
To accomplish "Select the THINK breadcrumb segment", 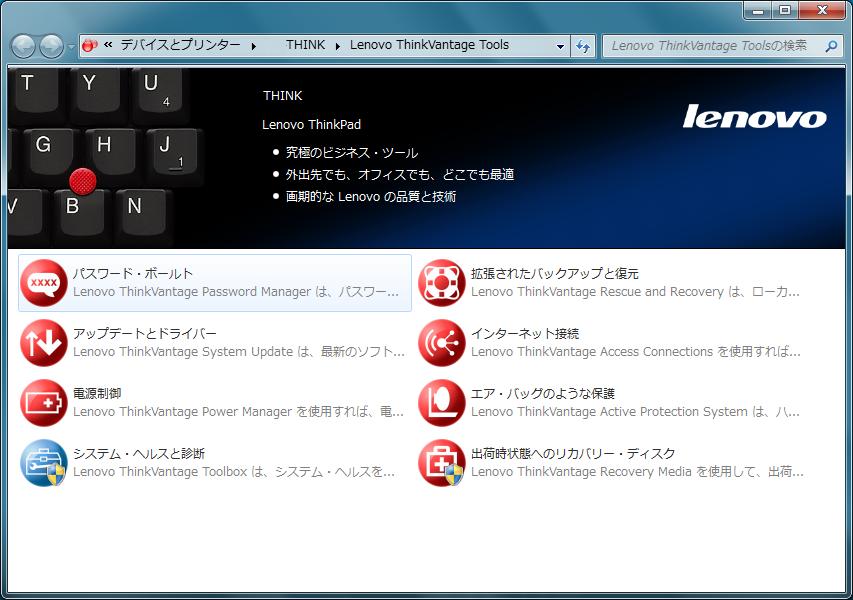I will [306, 45].
